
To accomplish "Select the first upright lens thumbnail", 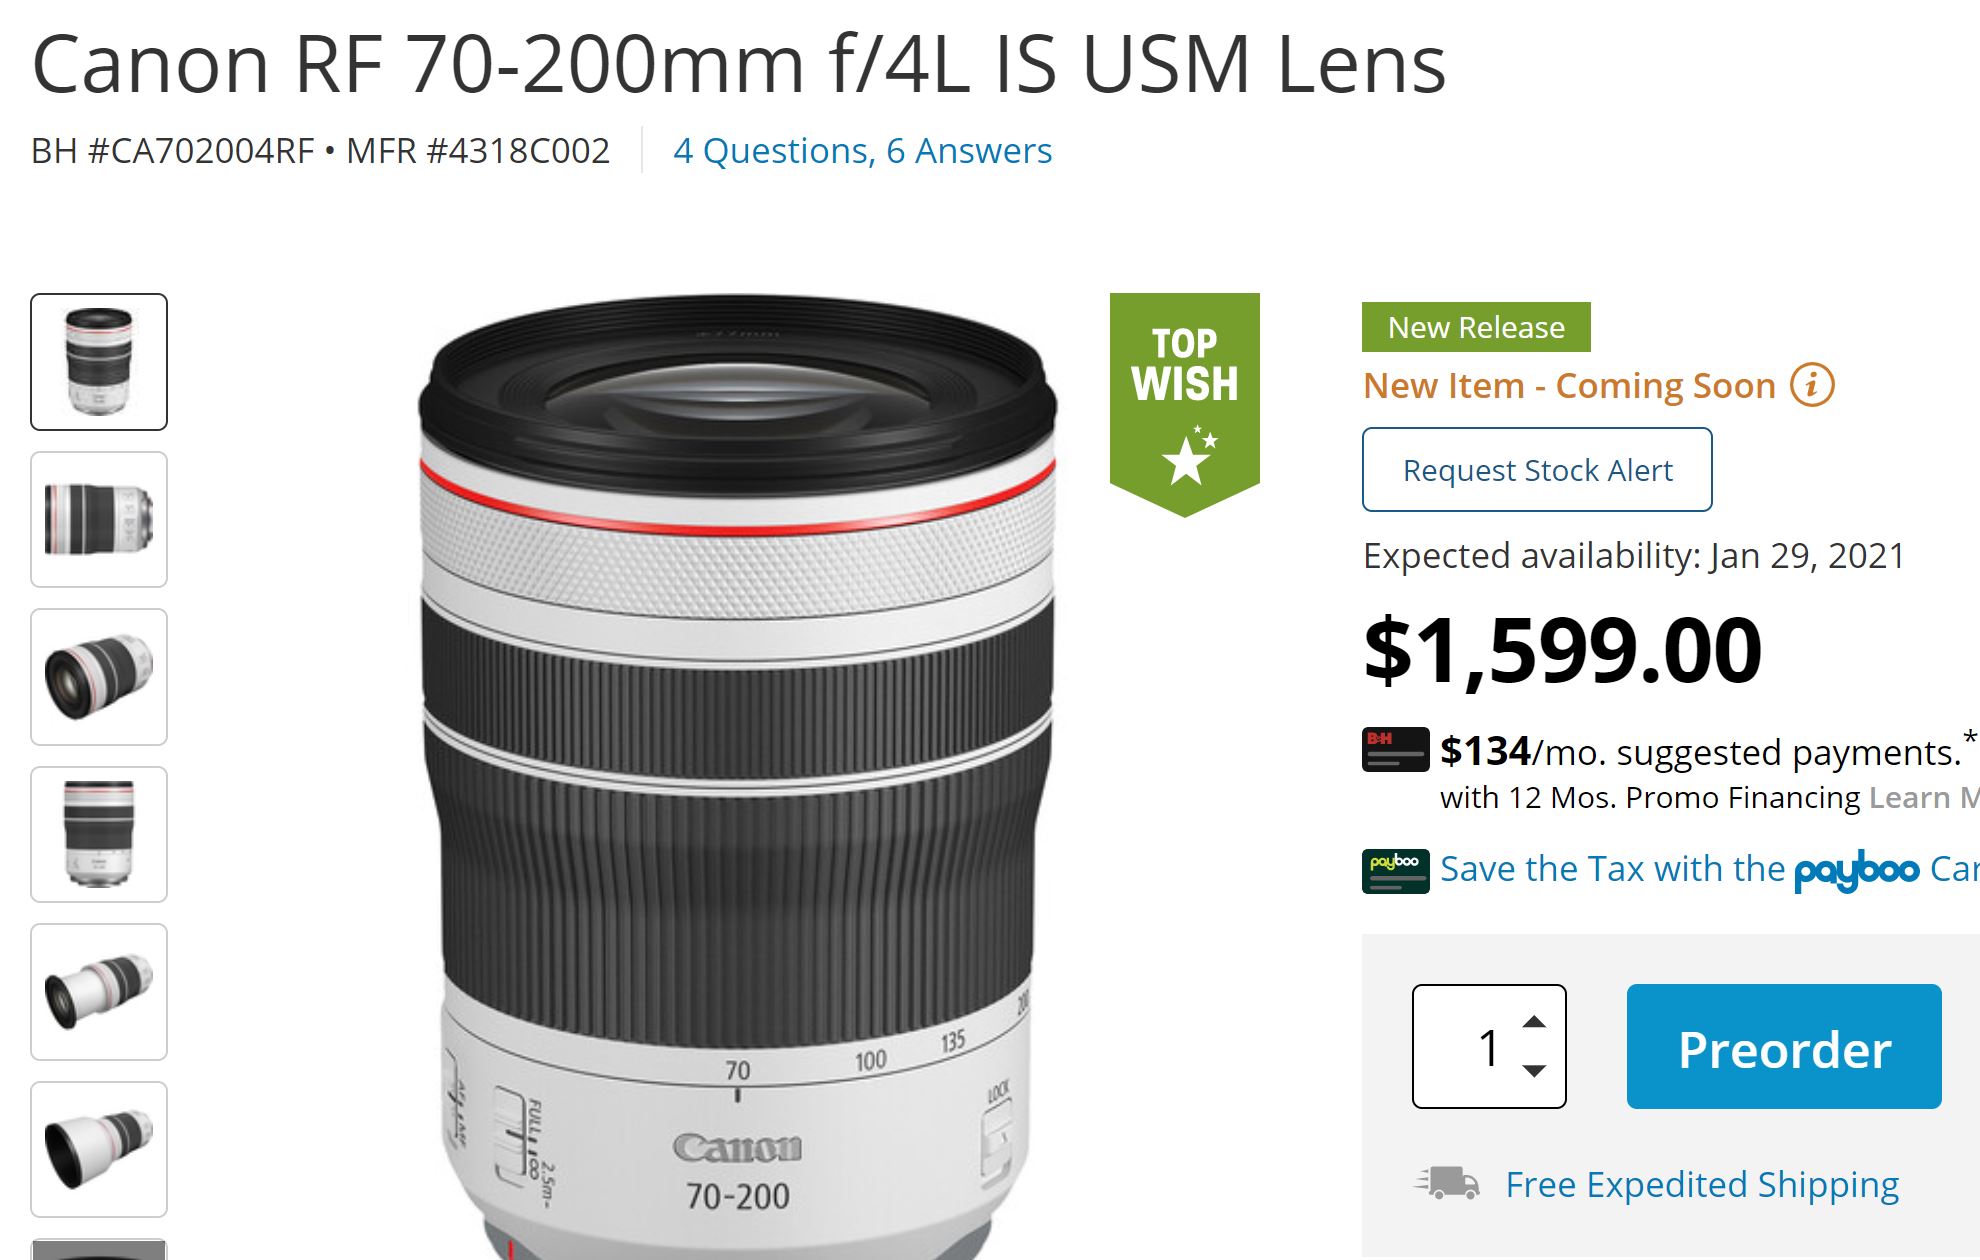I will pyautogui.click(x=99, y=362).
